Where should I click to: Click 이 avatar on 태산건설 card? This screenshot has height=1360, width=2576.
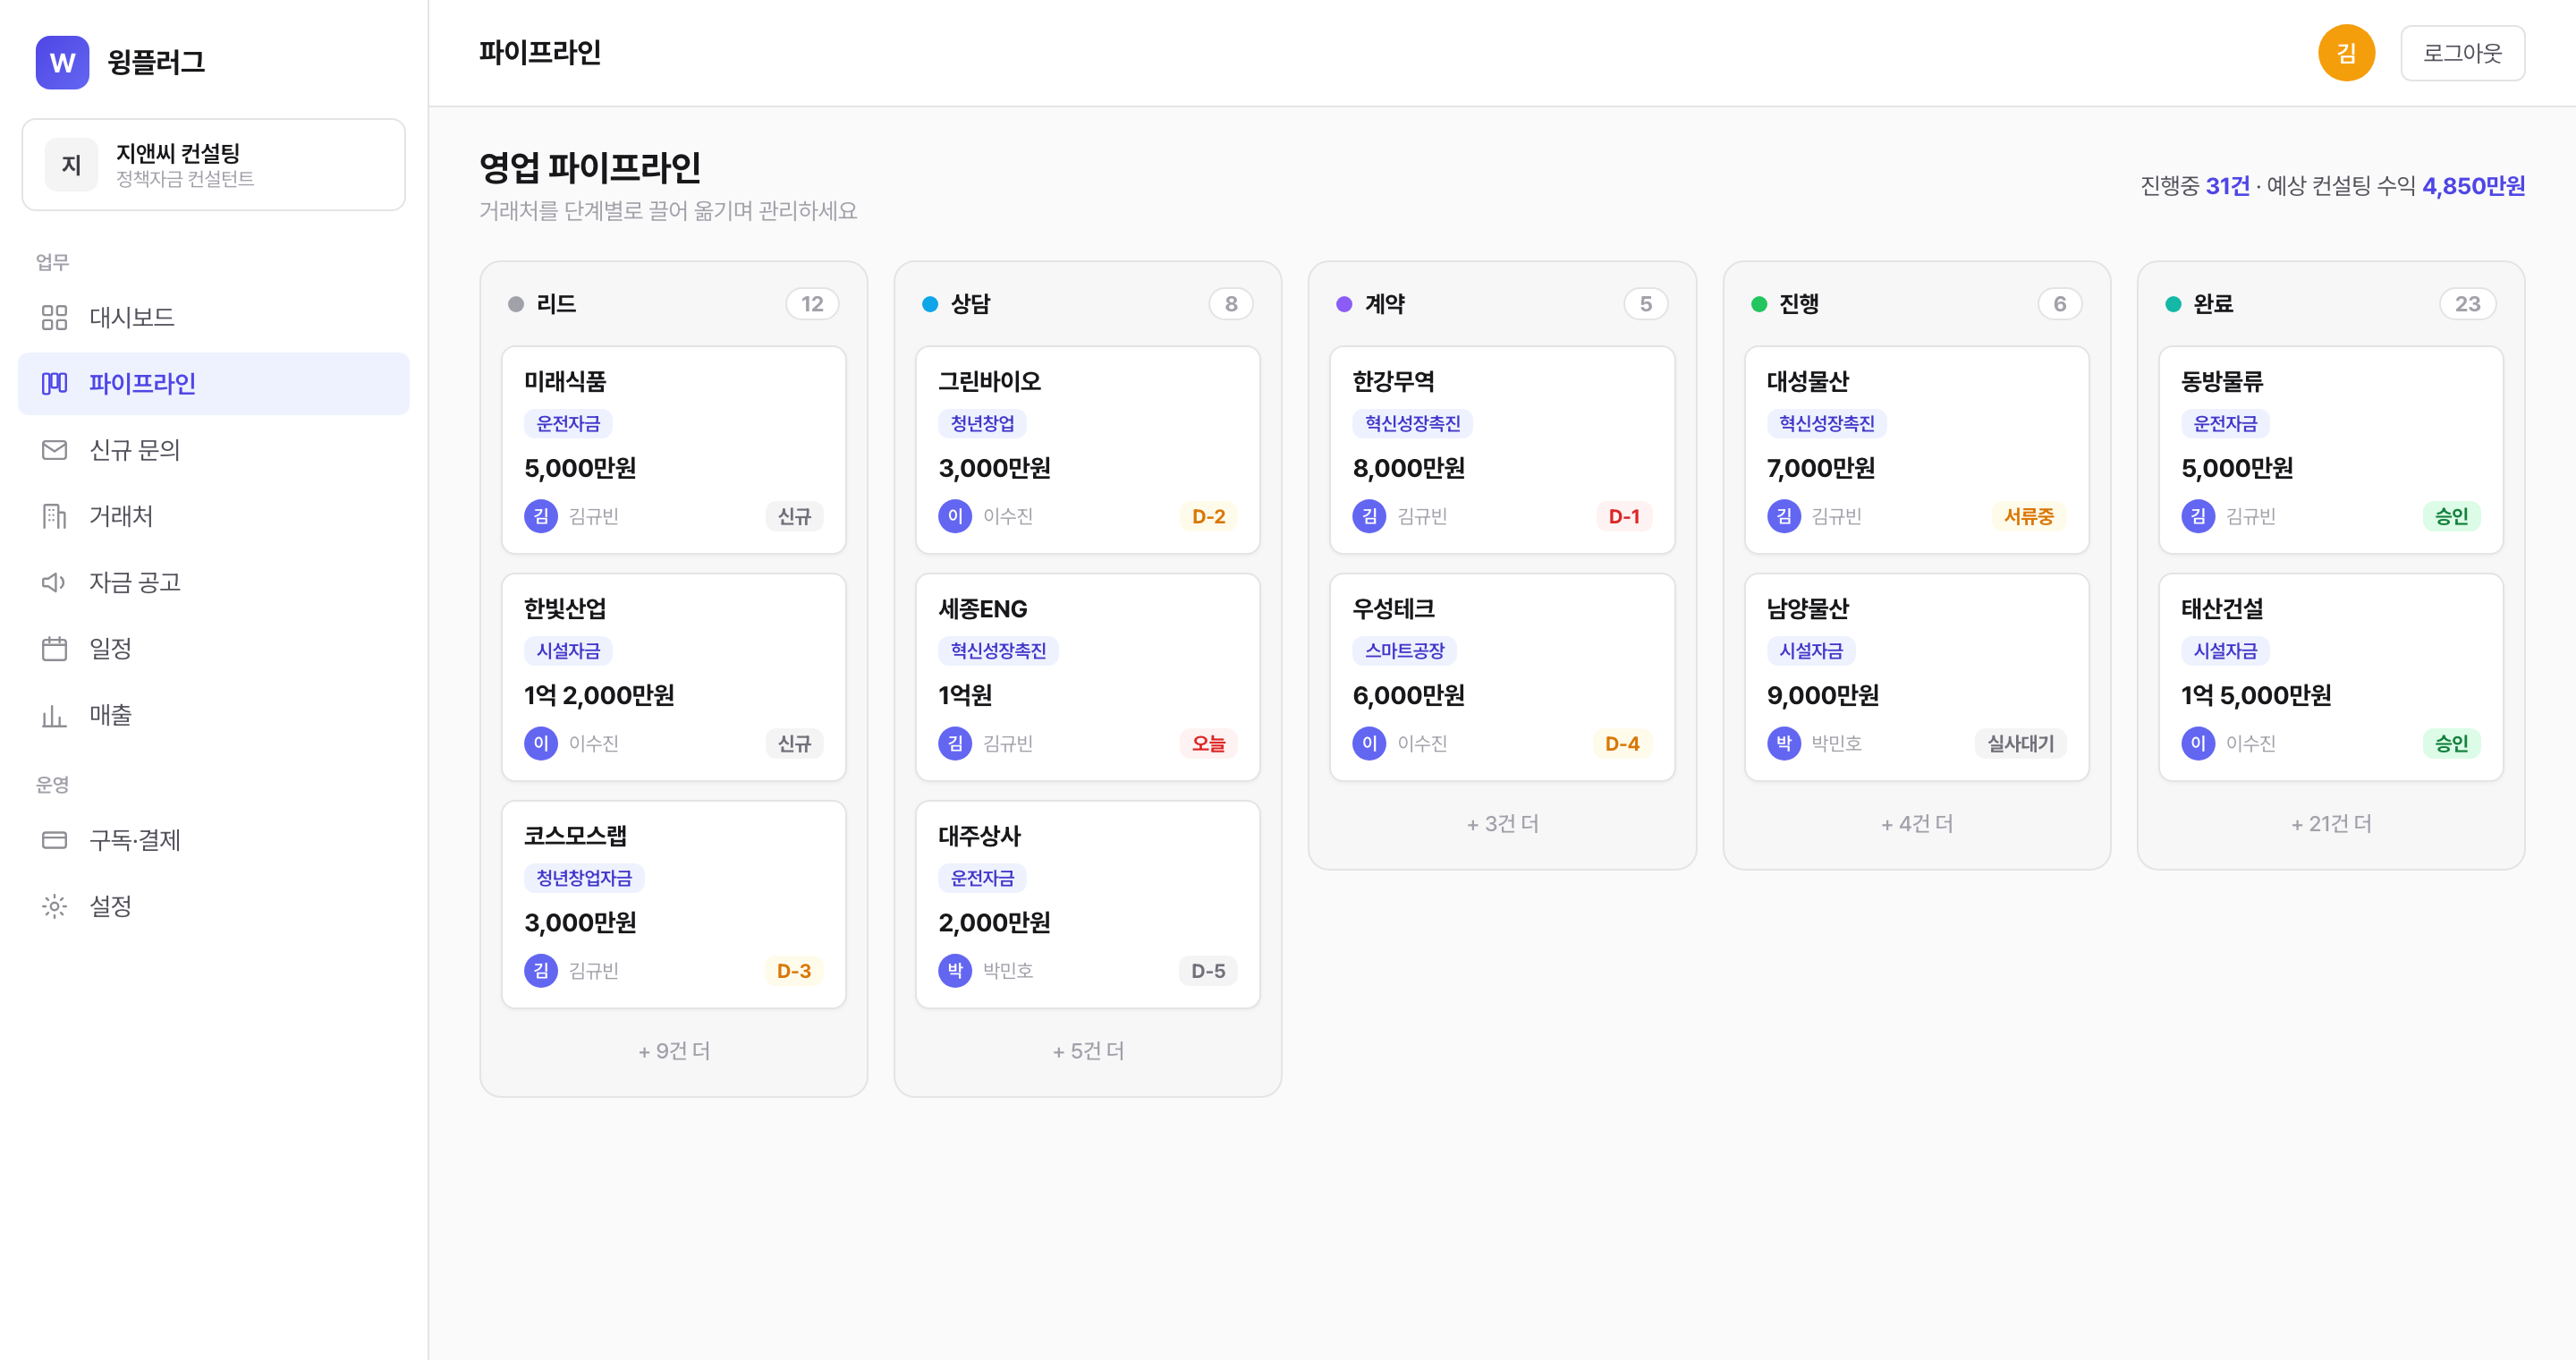pyautogui.click(x=2198, y=743)
